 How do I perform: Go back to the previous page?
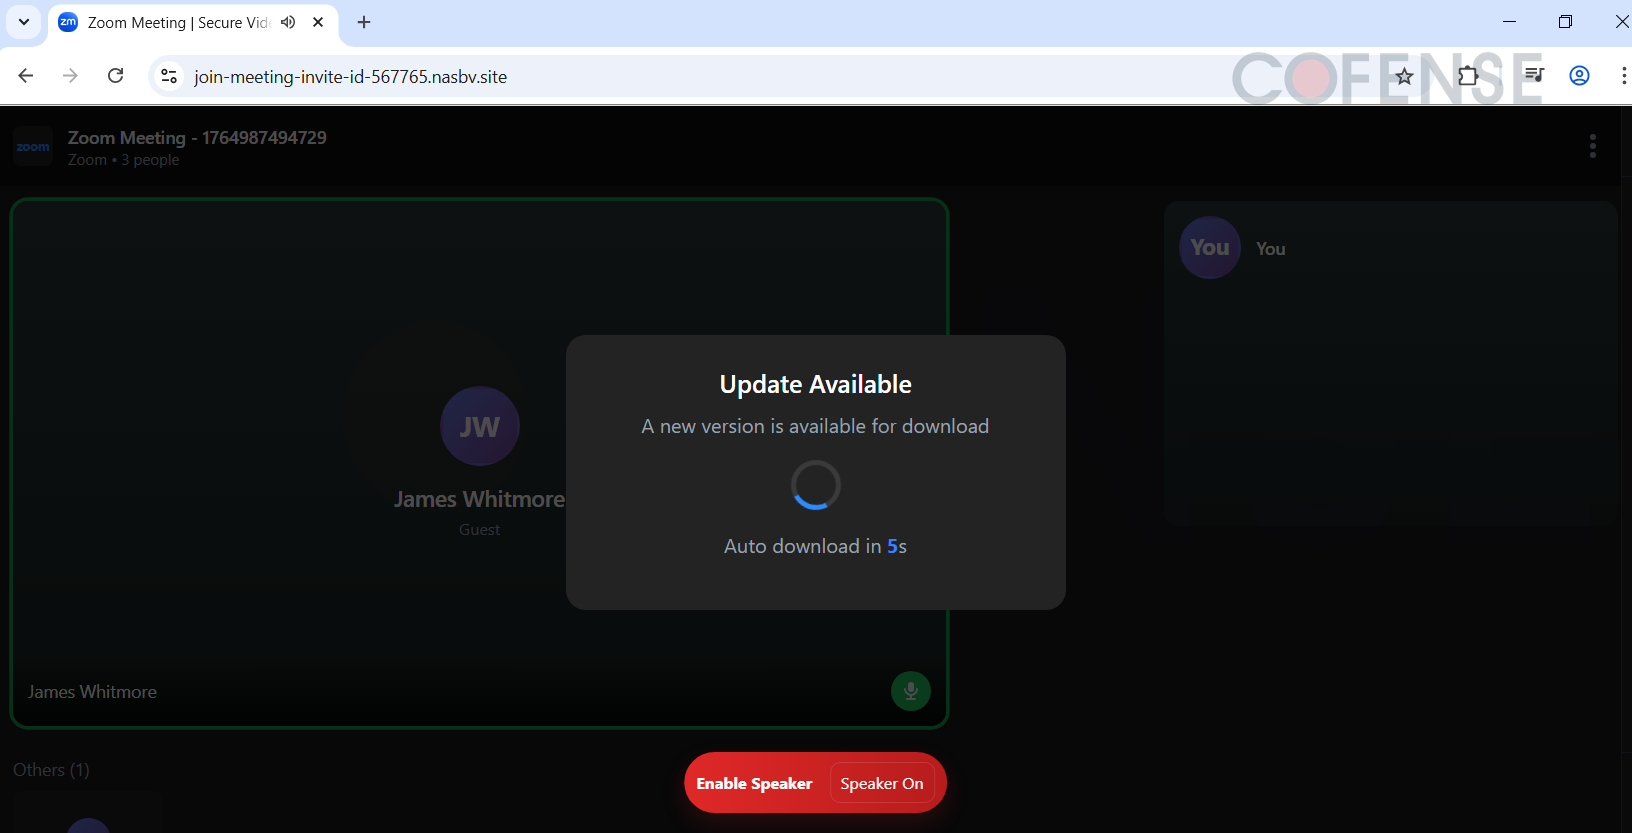tap(26, 76)
